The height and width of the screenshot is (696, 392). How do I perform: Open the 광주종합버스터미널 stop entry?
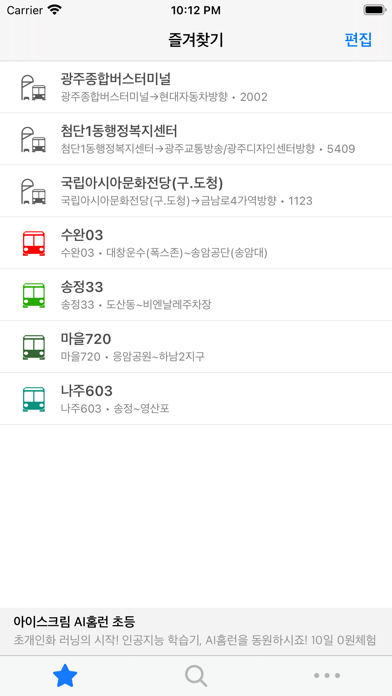196,87
